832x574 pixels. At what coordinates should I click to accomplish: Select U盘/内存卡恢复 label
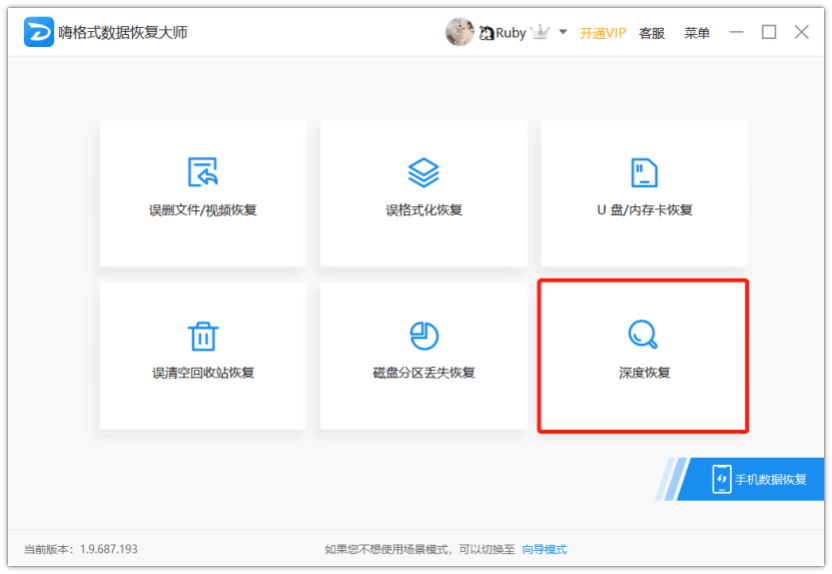click(x=645, y=210)
